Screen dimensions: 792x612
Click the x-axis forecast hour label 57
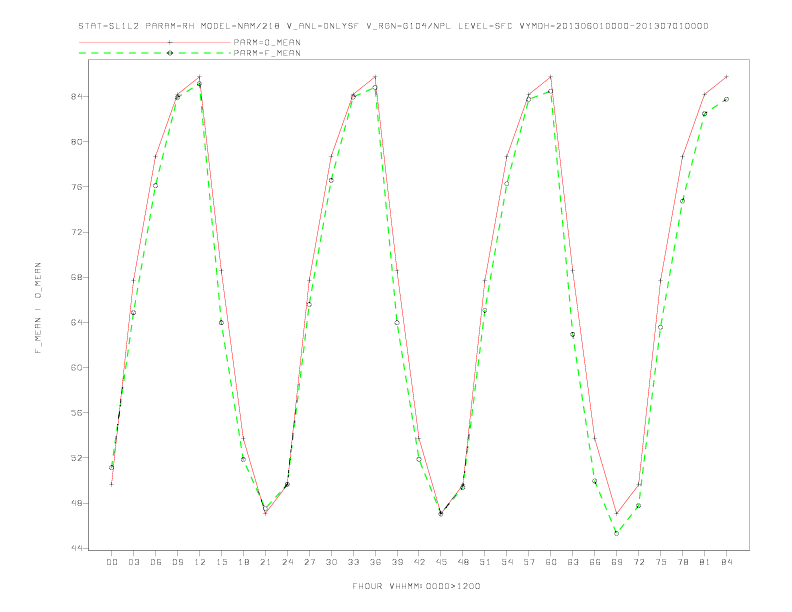[529, 562]
